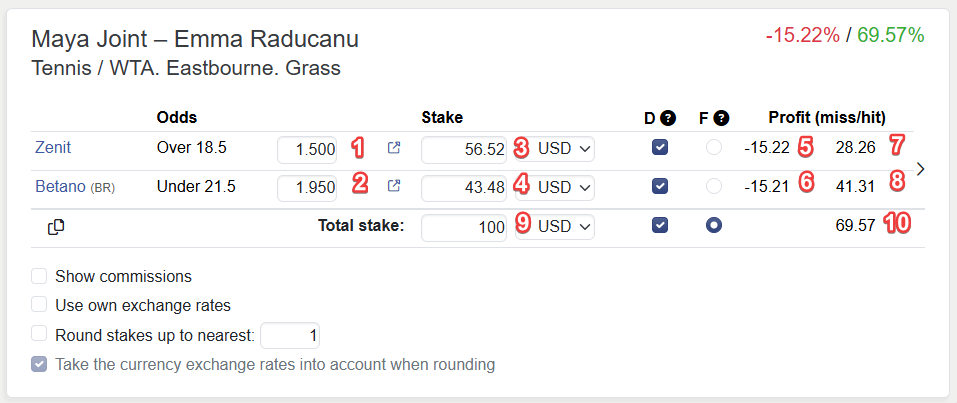Select the F radio button for Betano
Screen dimensions: 957x403
pyautogui.click(x=713, y=186)
